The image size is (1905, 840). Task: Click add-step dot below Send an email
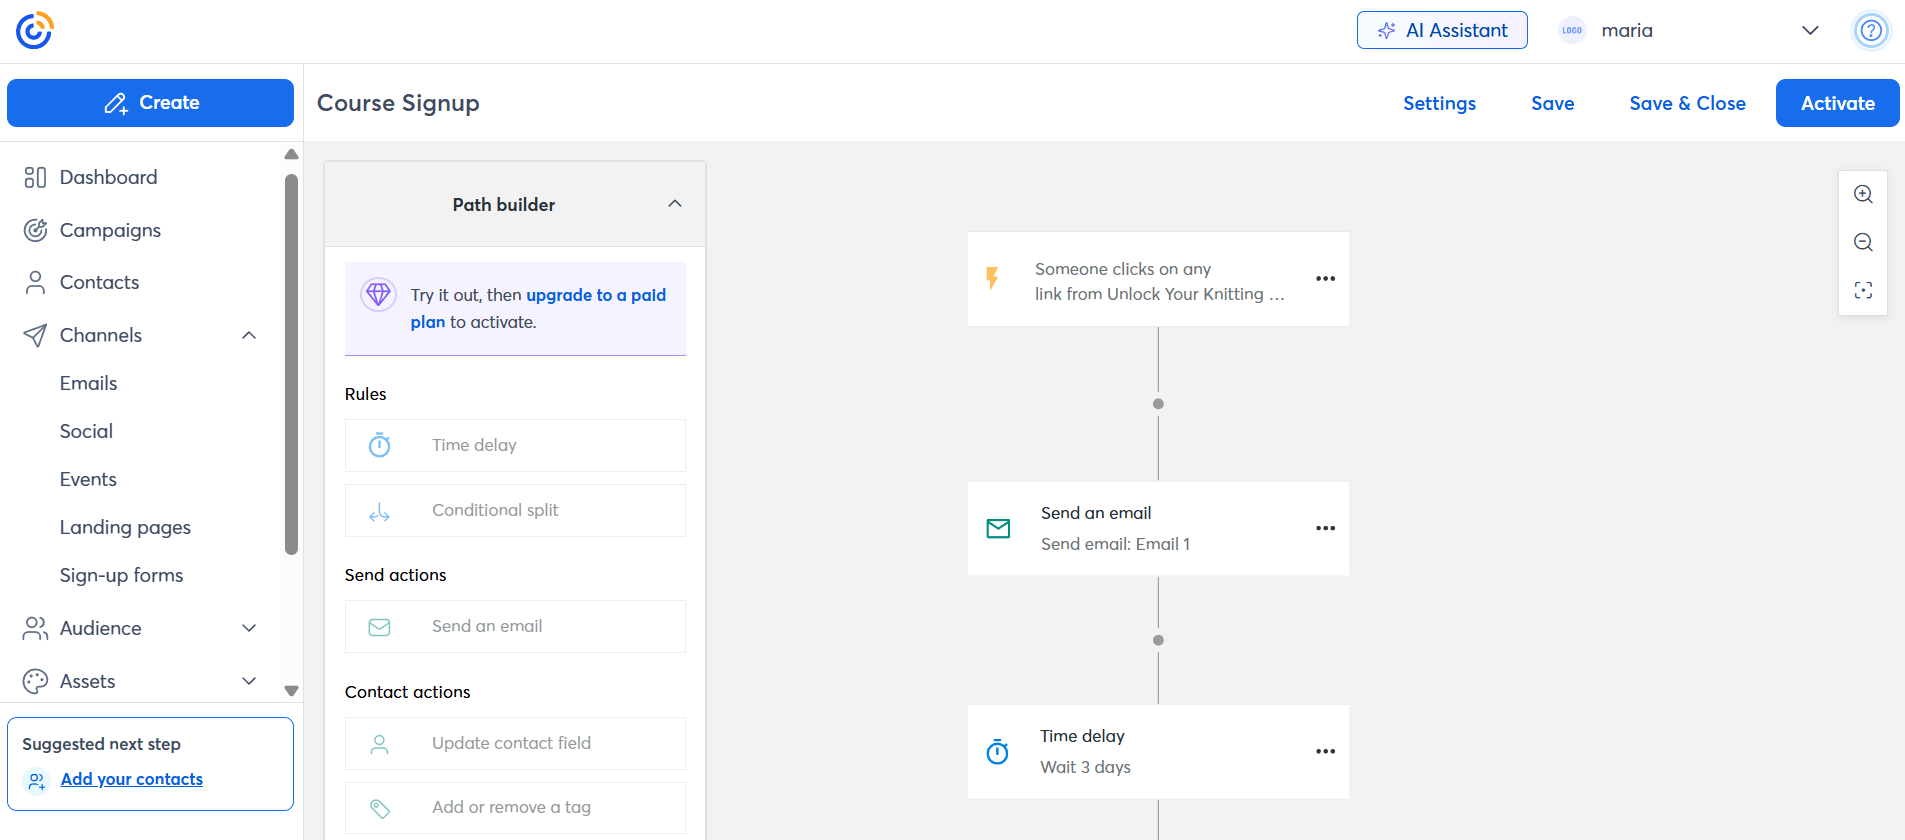click(1158, 640)
